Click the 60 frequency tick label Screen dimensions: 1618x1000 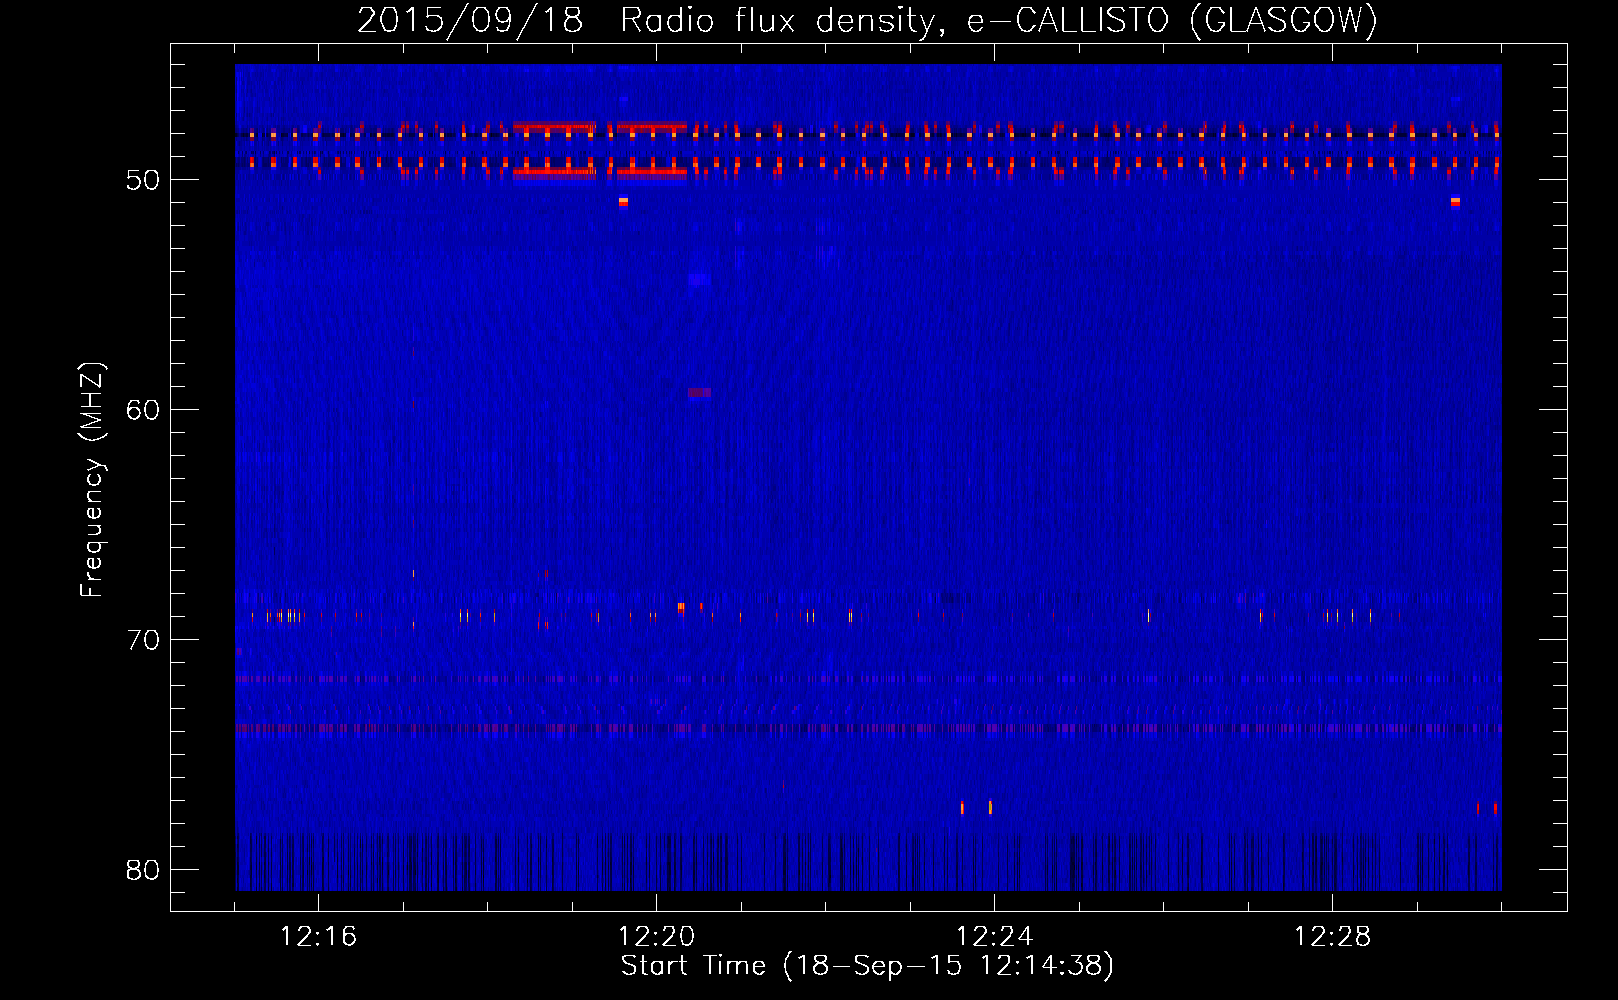(x=143, y=410)
